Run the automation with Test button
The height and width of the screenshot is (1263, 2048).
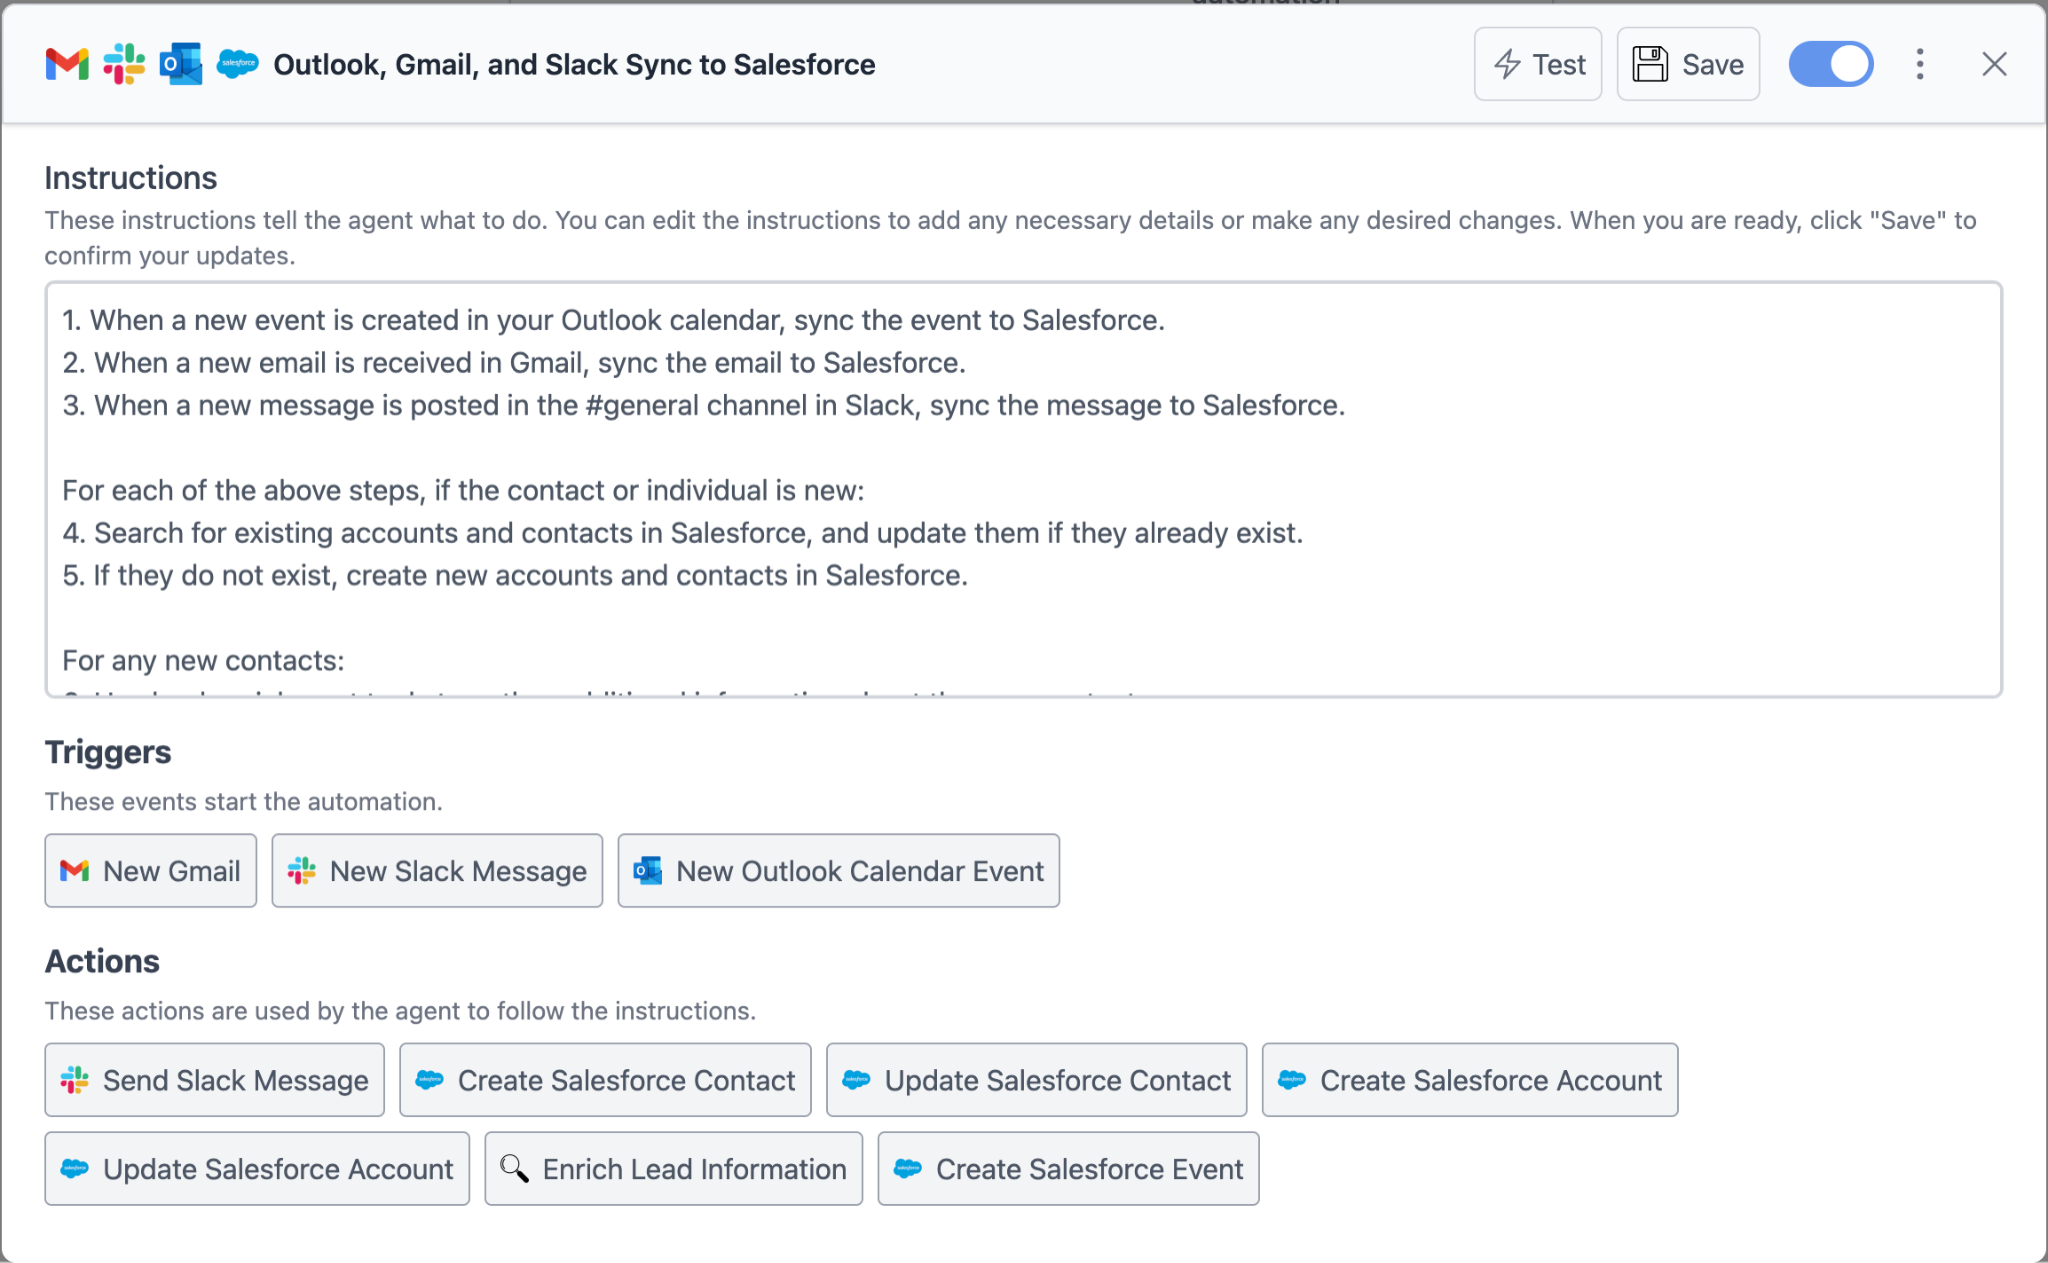click(x=1538, y=64)
